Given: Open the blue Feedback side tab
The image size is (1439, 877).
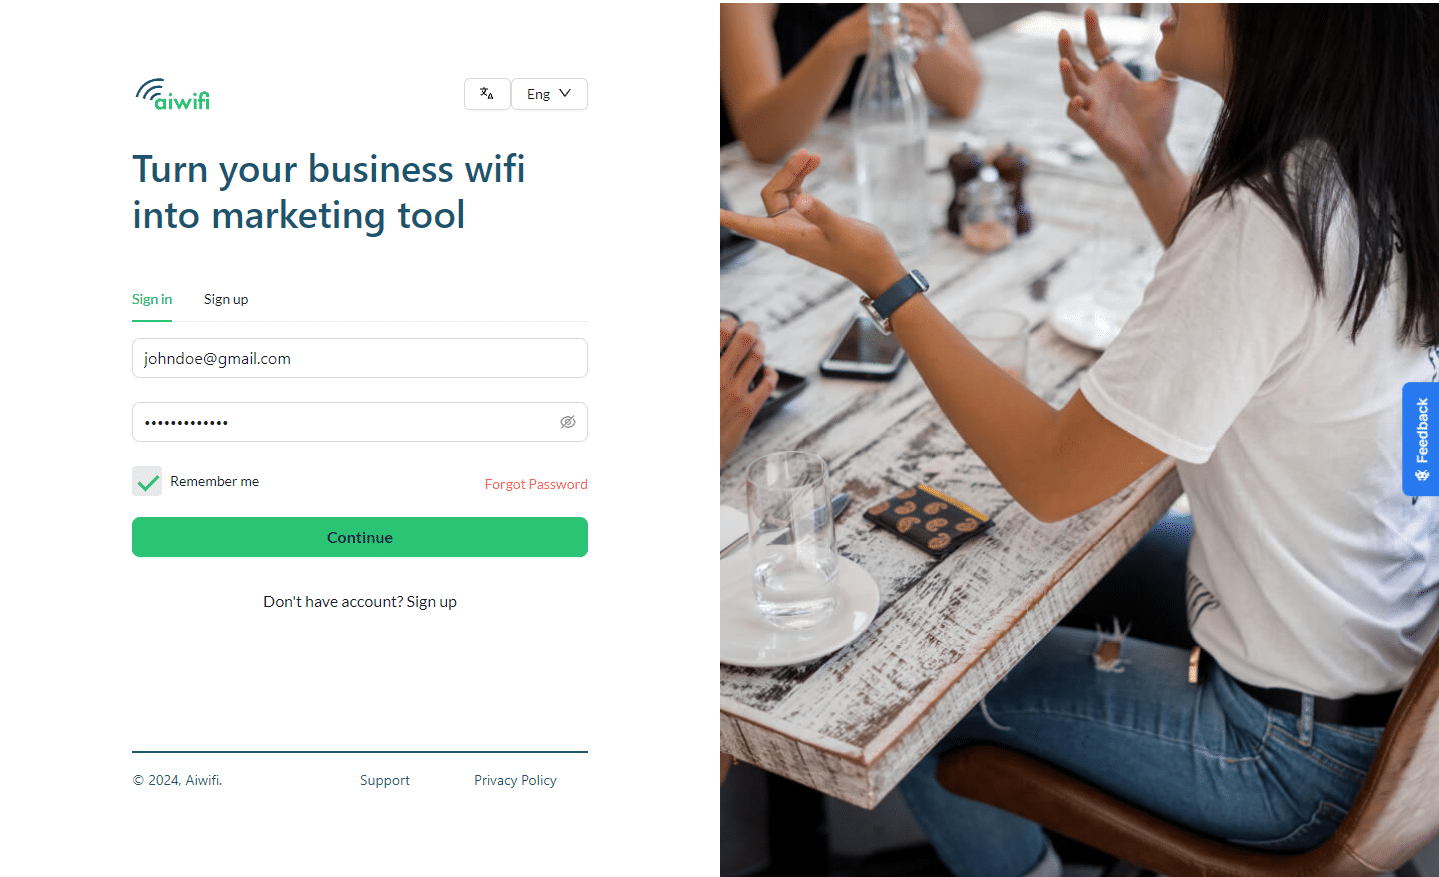Looking at the screenshot, I should pos(1420,439).
